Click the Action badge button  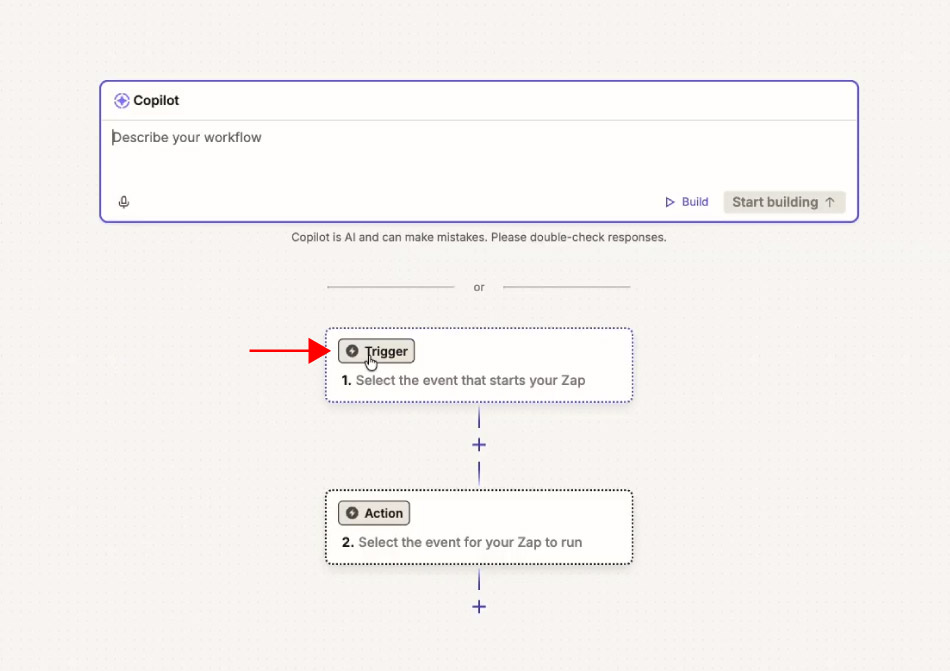point(374,513)
